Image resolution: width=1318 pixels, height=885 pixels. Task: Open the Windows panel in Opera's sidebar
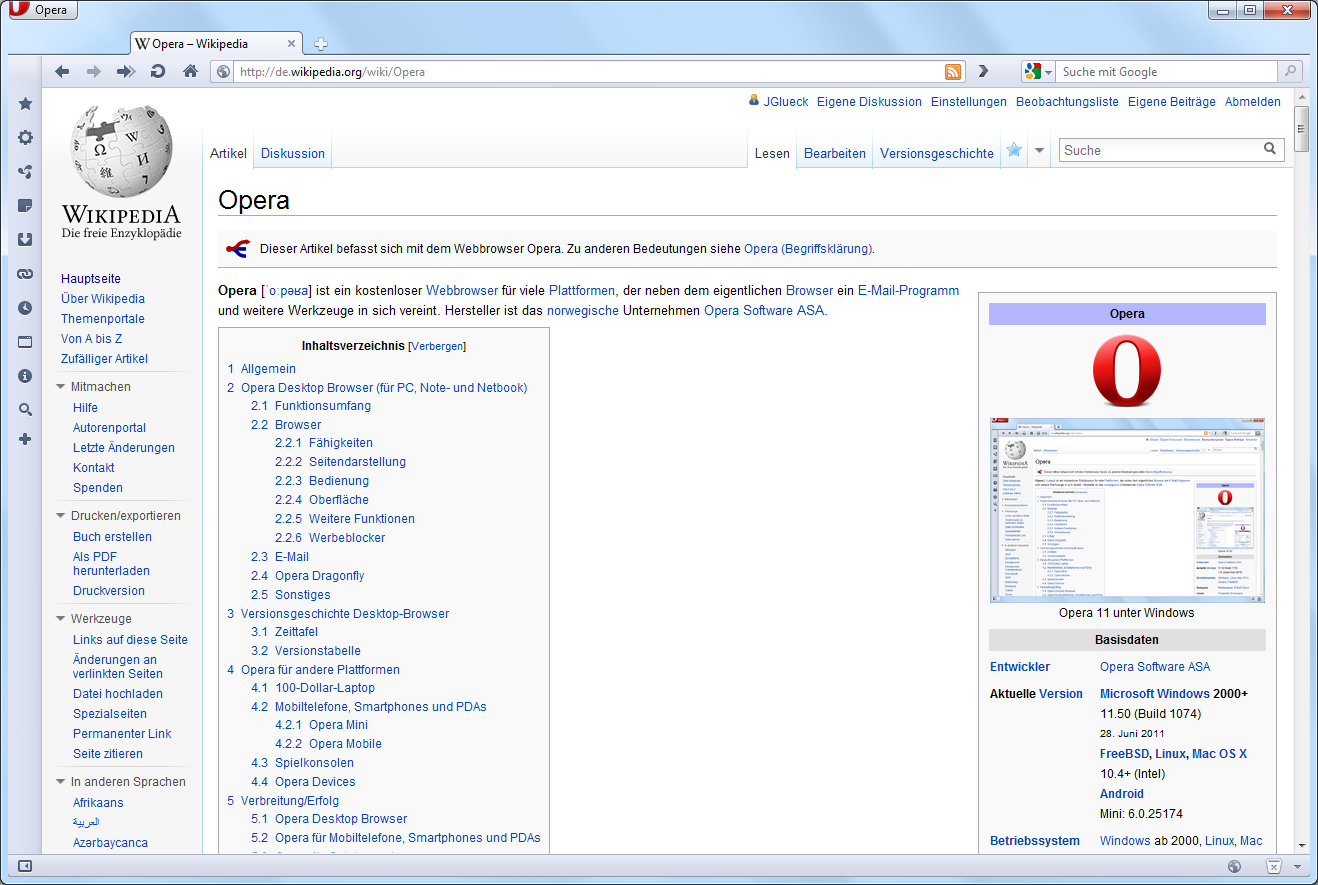pos(26,342)
